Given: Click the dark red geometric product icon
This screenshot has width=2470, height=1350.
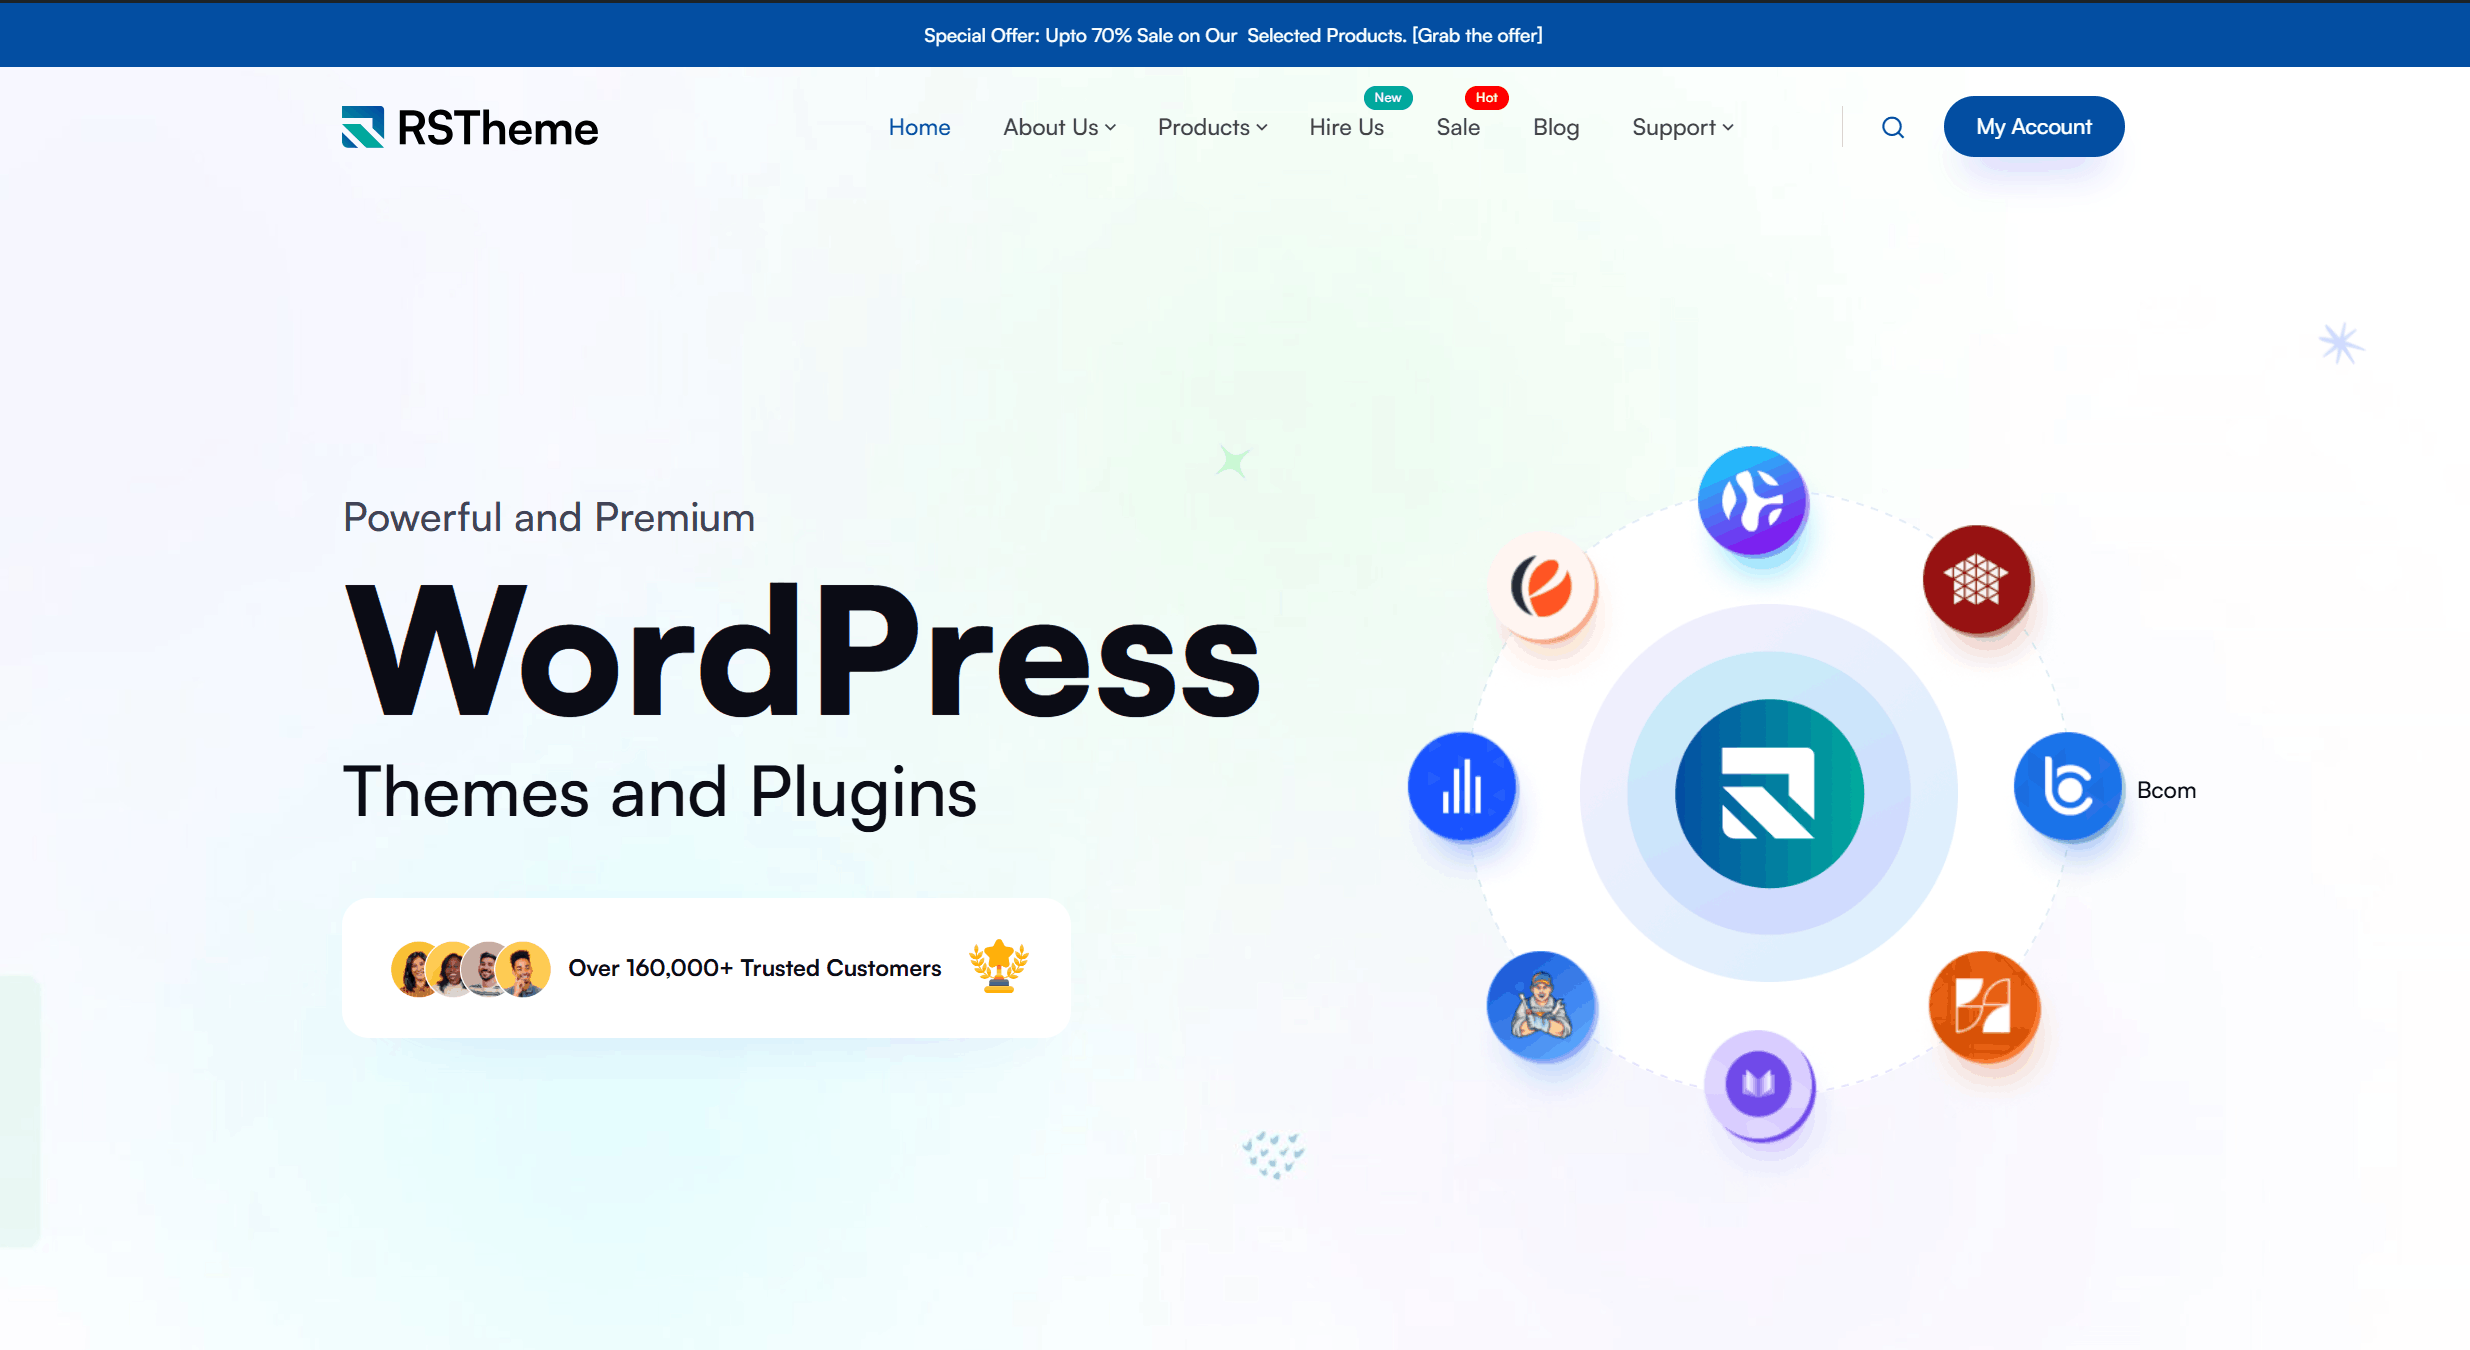Looking at the screenshot, I should pyautogui.click(x=1976, y=579).
